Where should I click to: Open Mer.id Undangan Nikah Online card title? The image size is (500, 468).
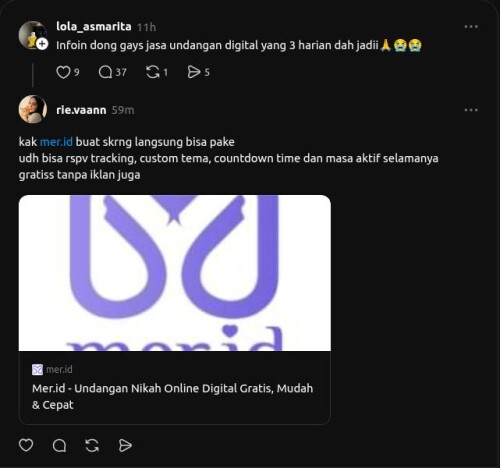172,397
